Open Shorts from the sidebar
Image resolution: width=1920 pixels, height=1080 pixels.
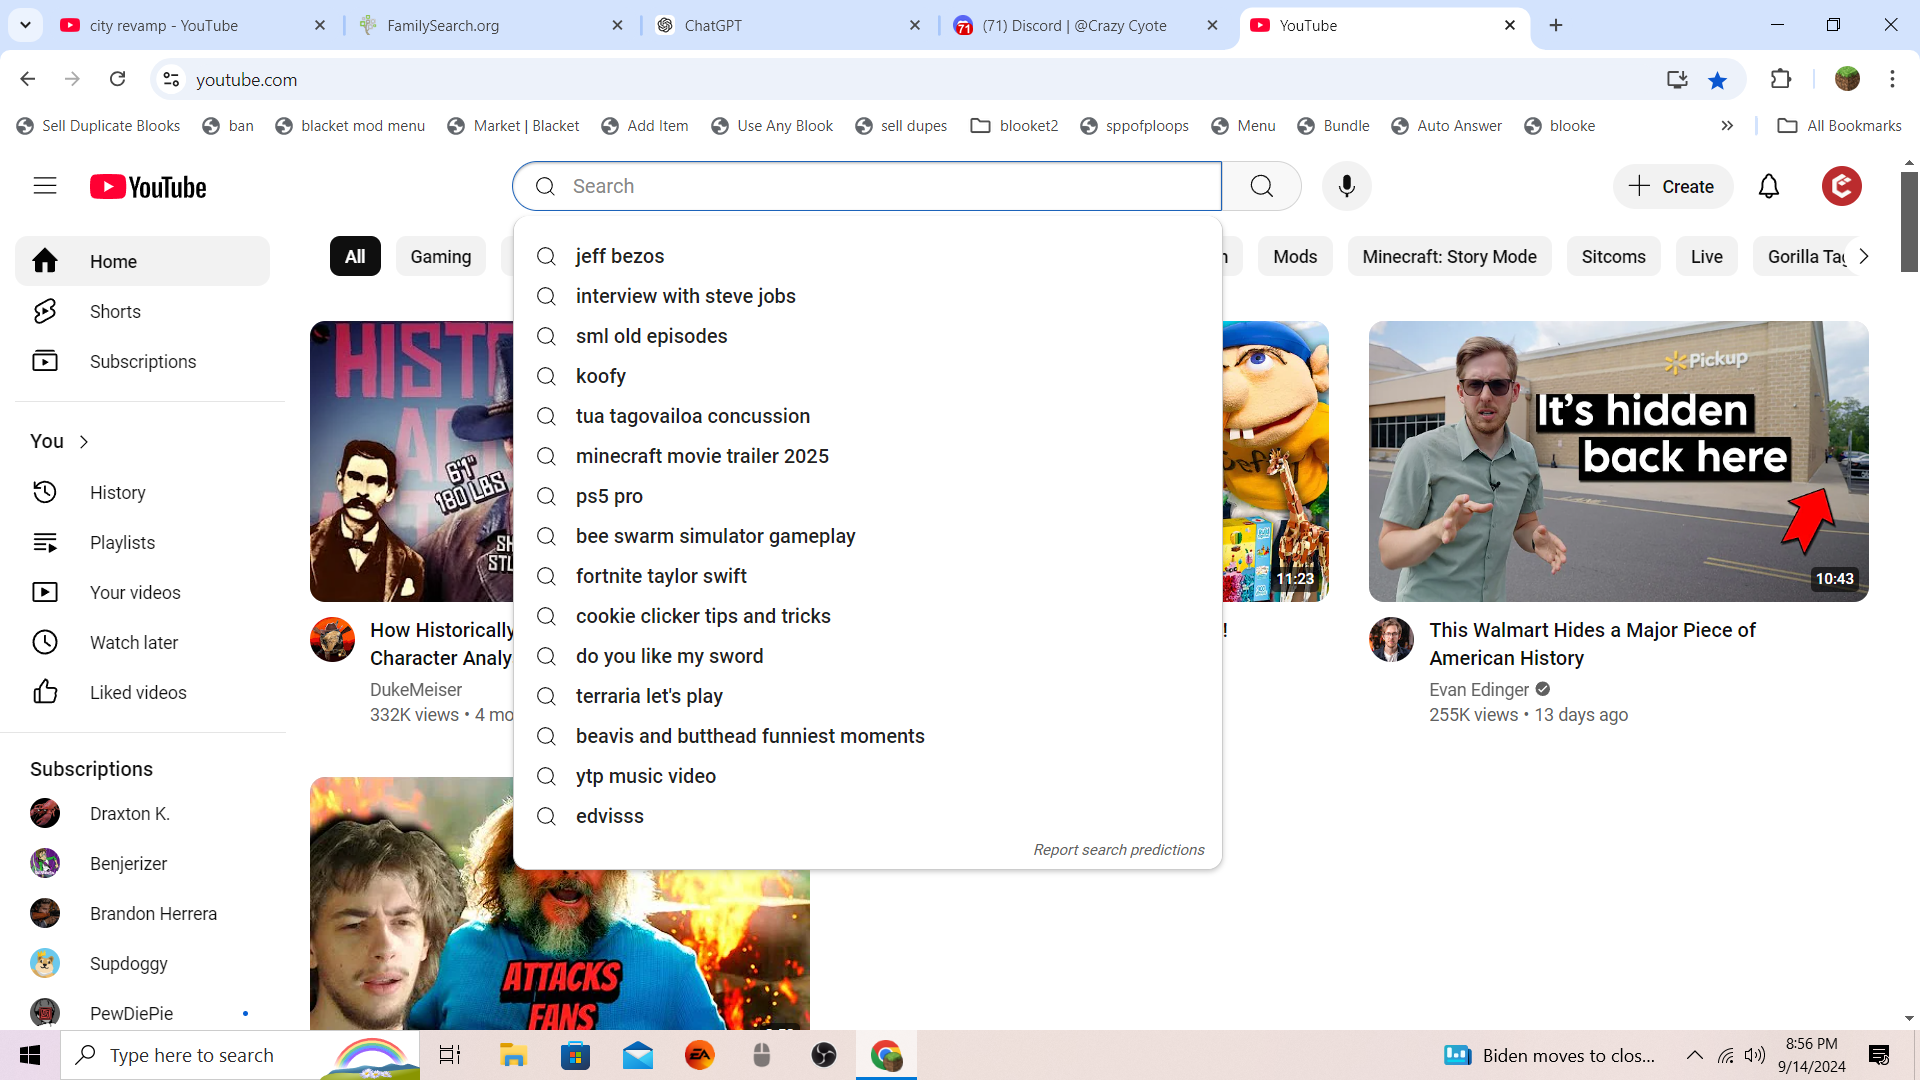click(x=115, y=312)
